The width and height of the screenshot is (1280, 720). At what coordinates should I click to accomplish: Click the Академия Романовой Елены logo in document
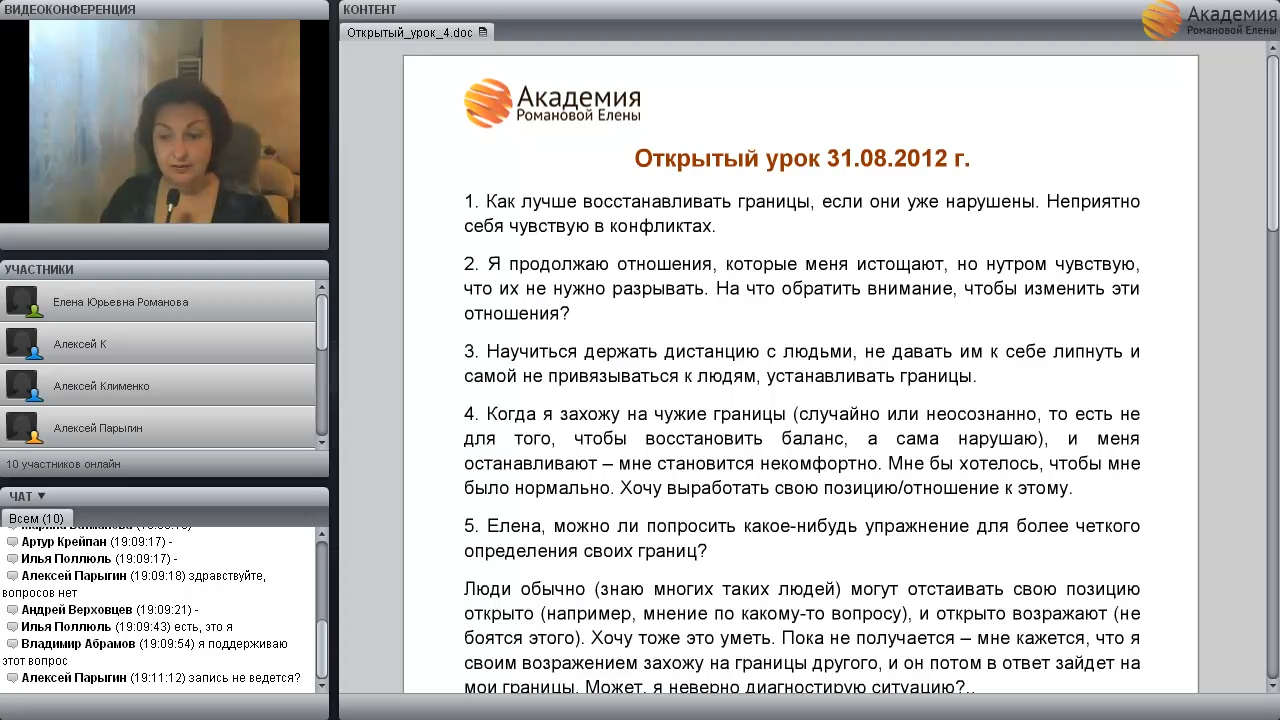coord(552,103)
